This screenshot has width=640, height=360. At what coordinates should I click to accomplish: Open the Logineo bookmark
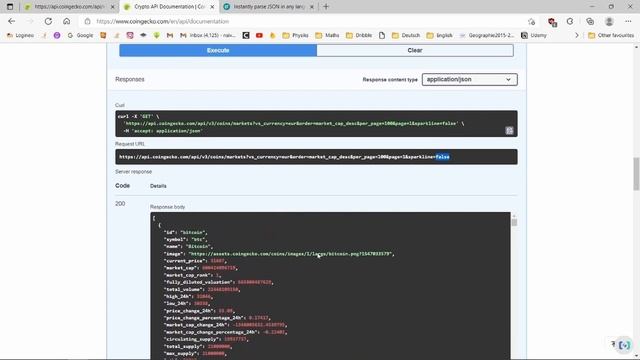point(20,36)
